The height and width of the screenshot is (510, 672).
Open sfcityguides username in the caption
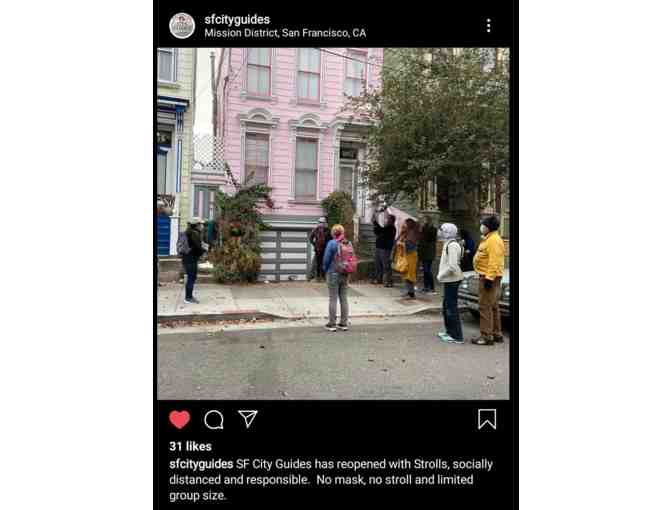(201, 464)
